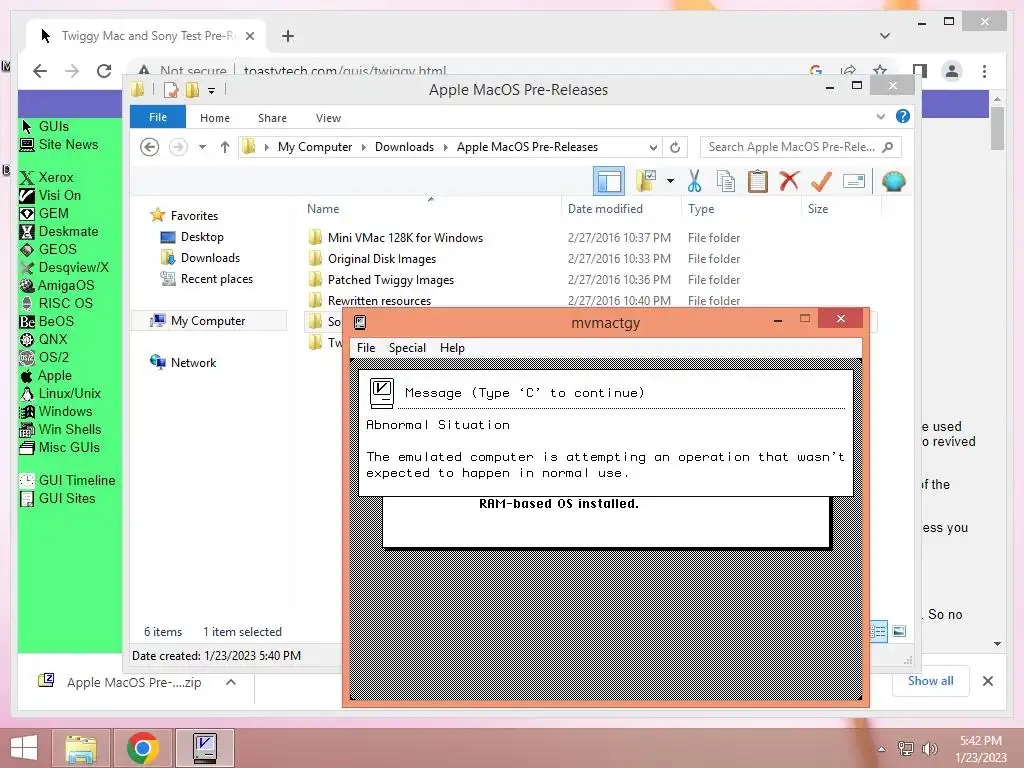Open the View ribbon tab
1024x768 pixels.
click(328, 118)
